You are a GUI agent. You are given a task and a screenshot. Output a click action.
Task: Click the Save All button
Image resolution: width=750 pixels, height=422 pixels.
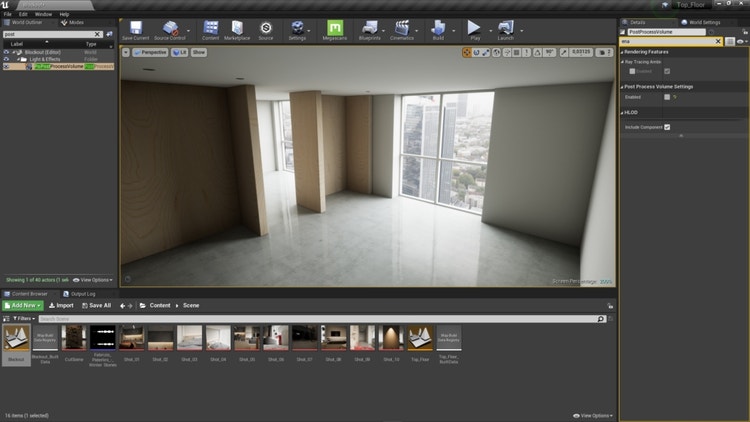click(96, 305)
